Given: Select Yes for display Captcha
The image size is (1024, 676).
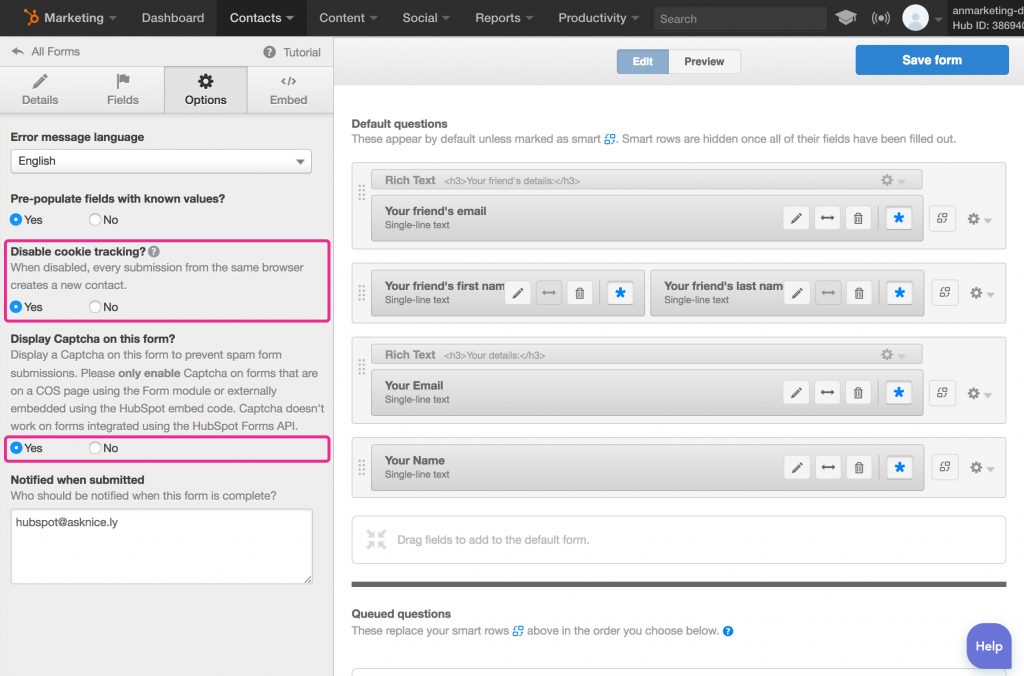Looking at the screenshot, I should [16, 448].
